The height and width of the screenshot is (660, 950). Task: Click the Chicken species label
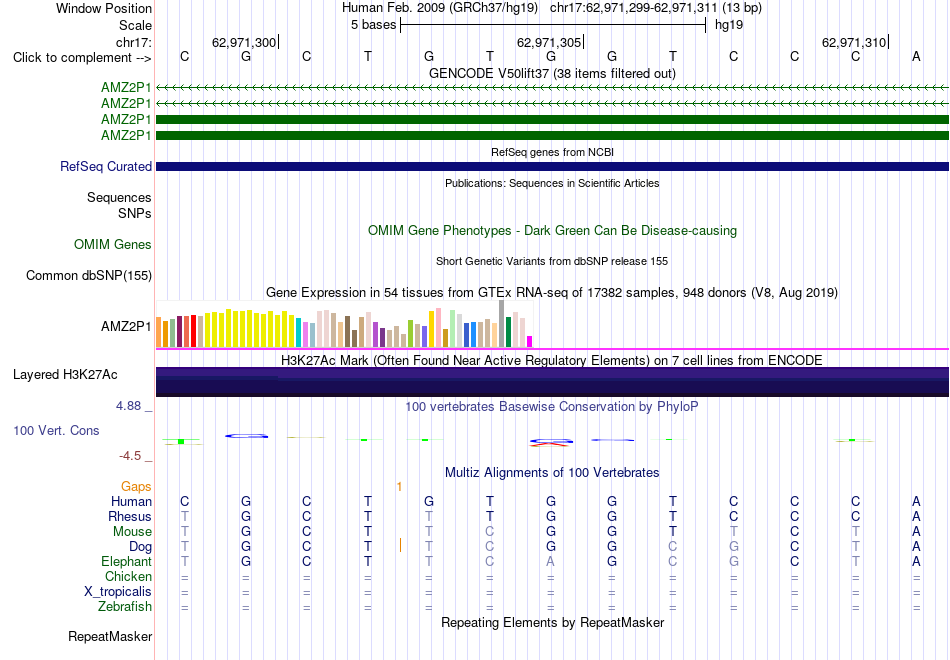coord(128,576)
